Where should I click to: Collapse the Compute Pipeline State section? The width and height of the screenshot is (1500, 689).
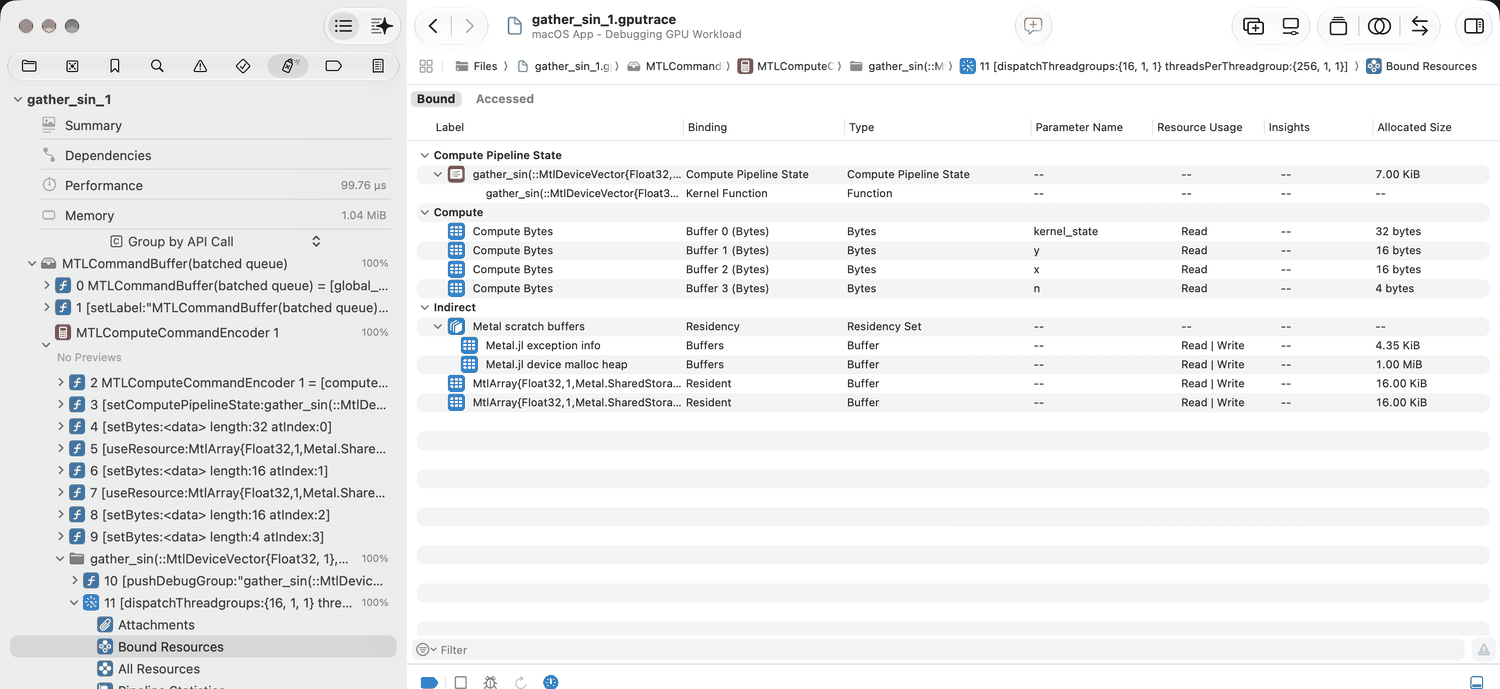click(424, 155)
